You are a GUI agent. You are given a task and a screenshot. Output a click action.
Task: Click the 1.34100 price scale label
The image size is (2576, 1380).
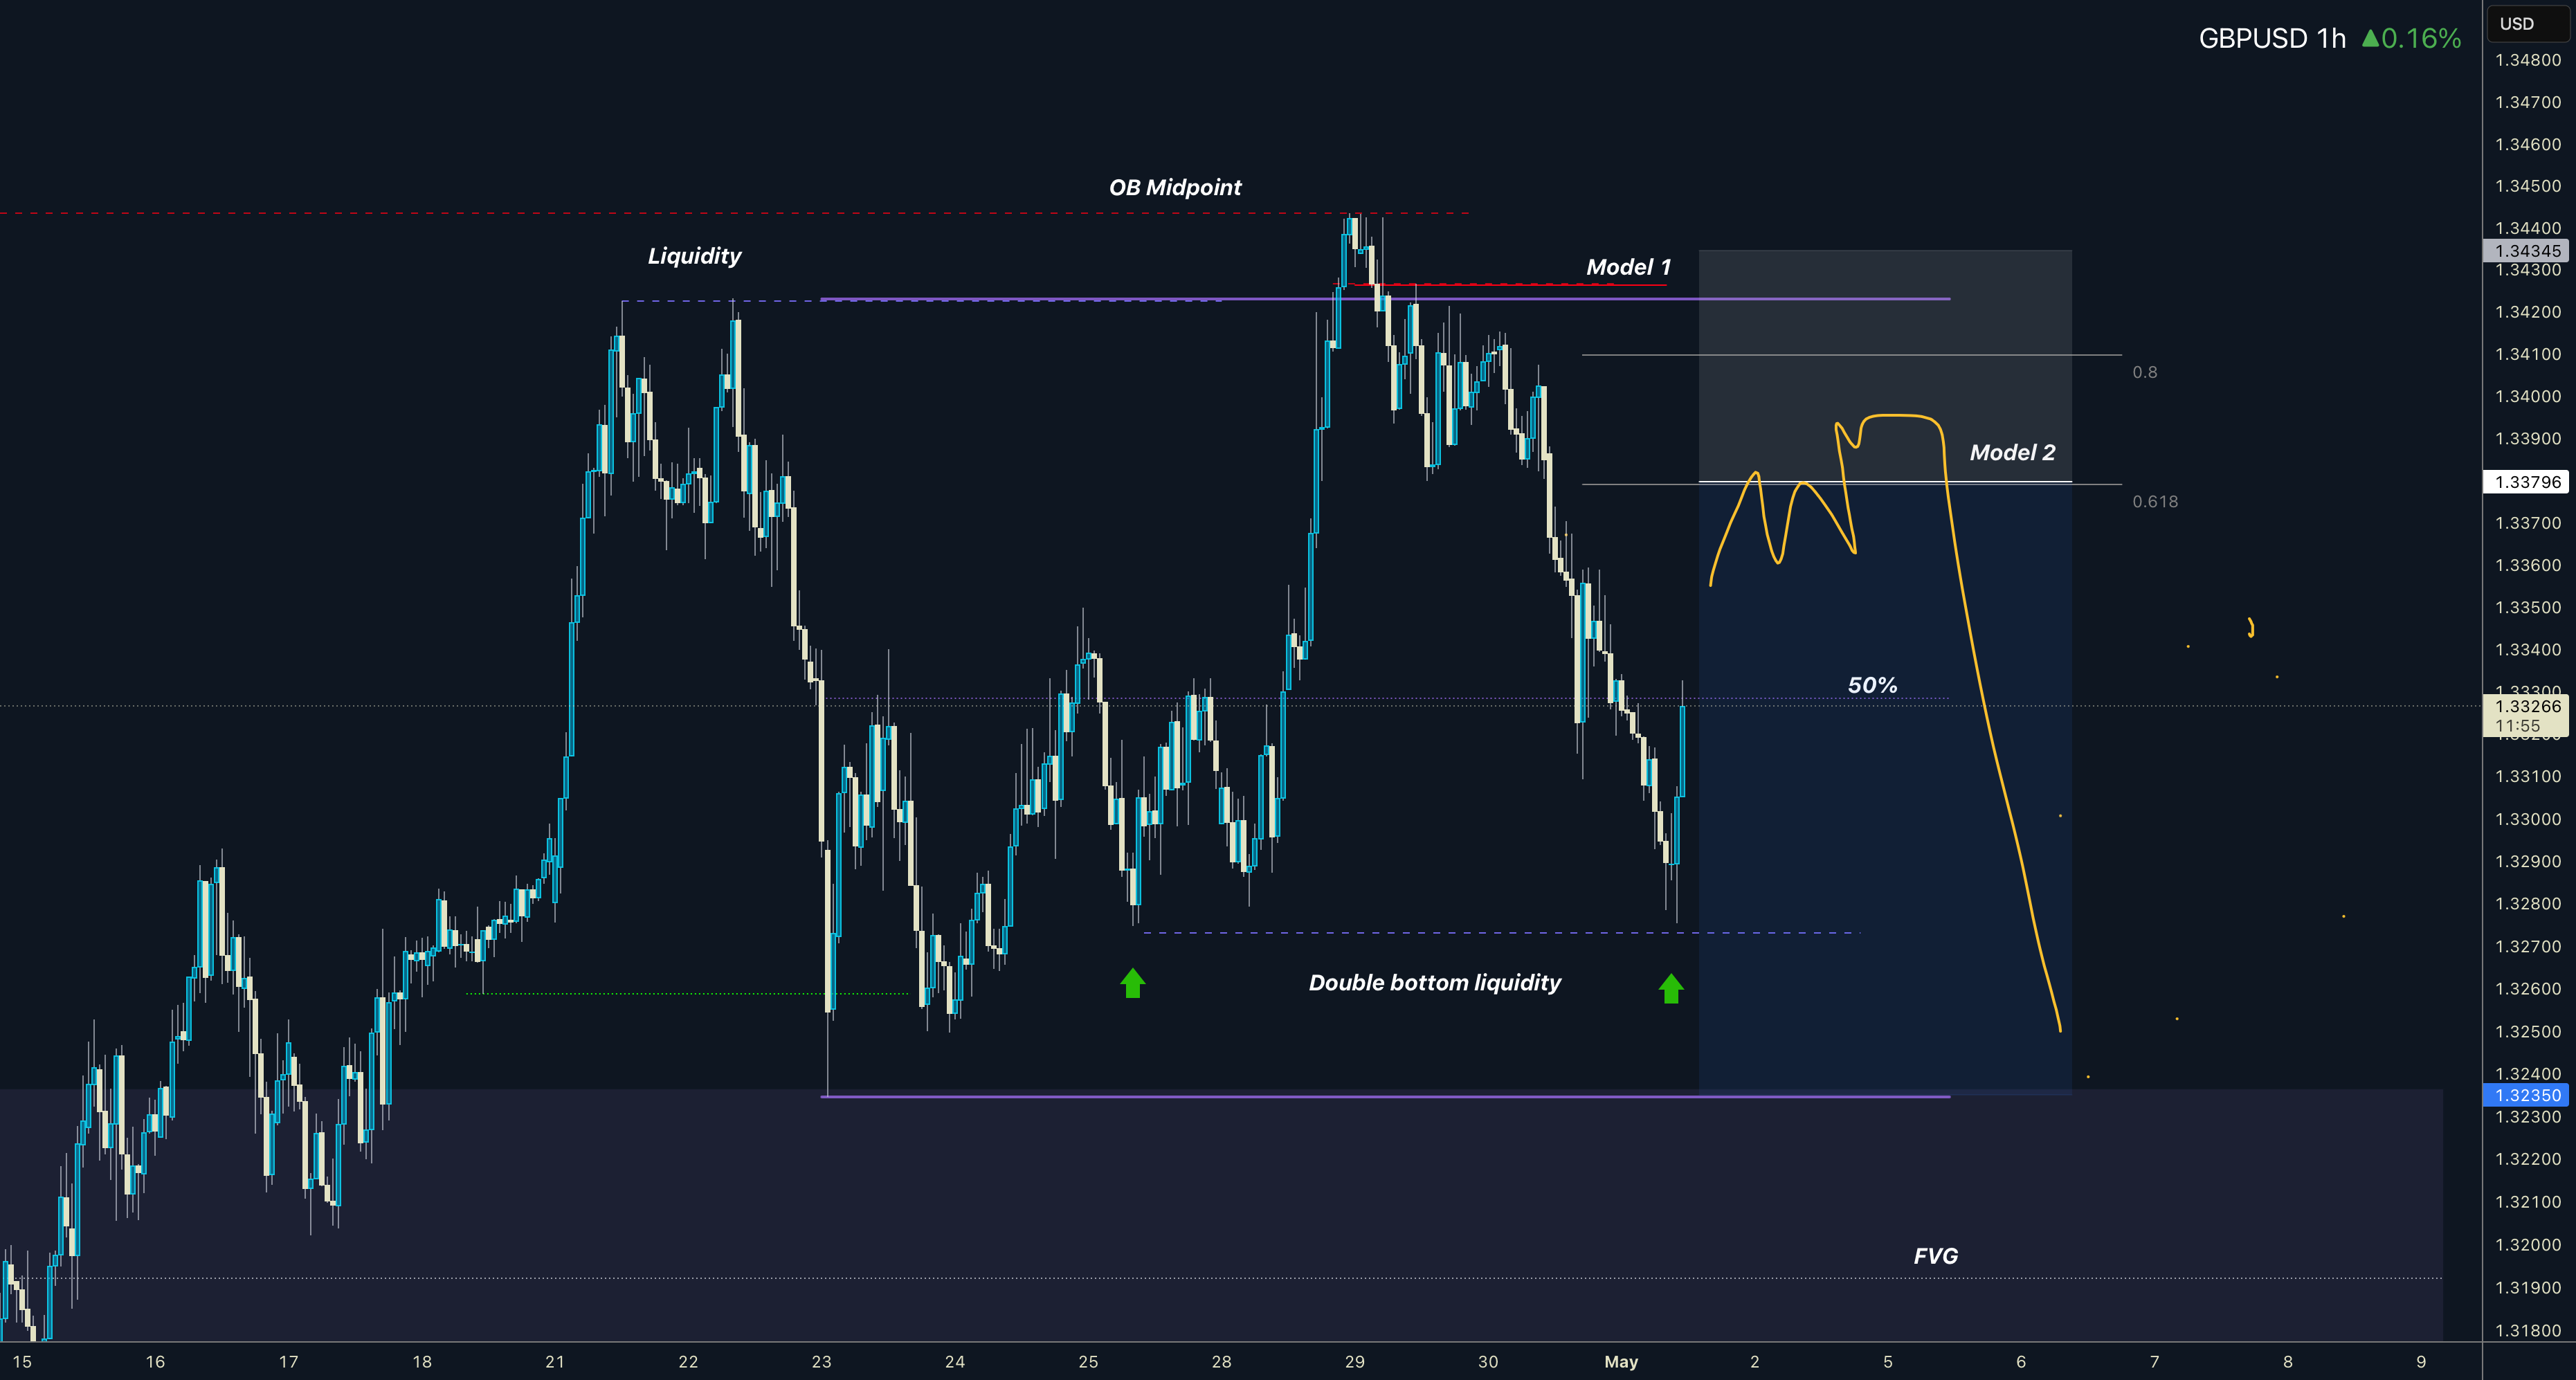2527,354
